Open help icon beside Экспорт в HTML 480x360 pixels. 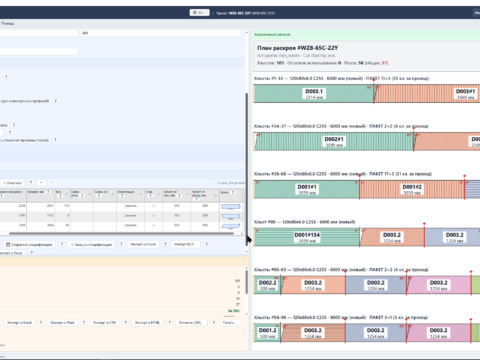tap(169, 323)
